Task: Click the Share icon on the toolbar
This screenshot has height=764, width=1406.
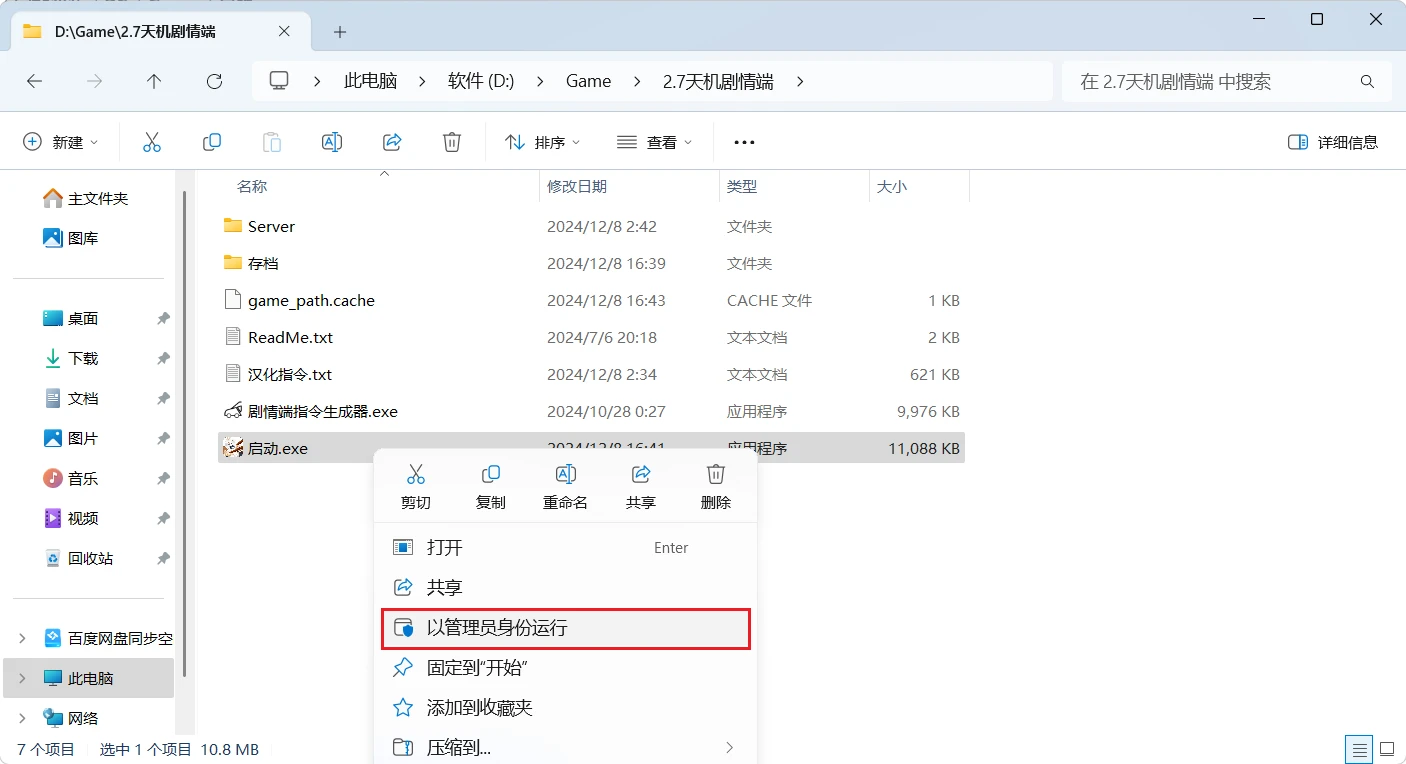Action: click(392, 141)
